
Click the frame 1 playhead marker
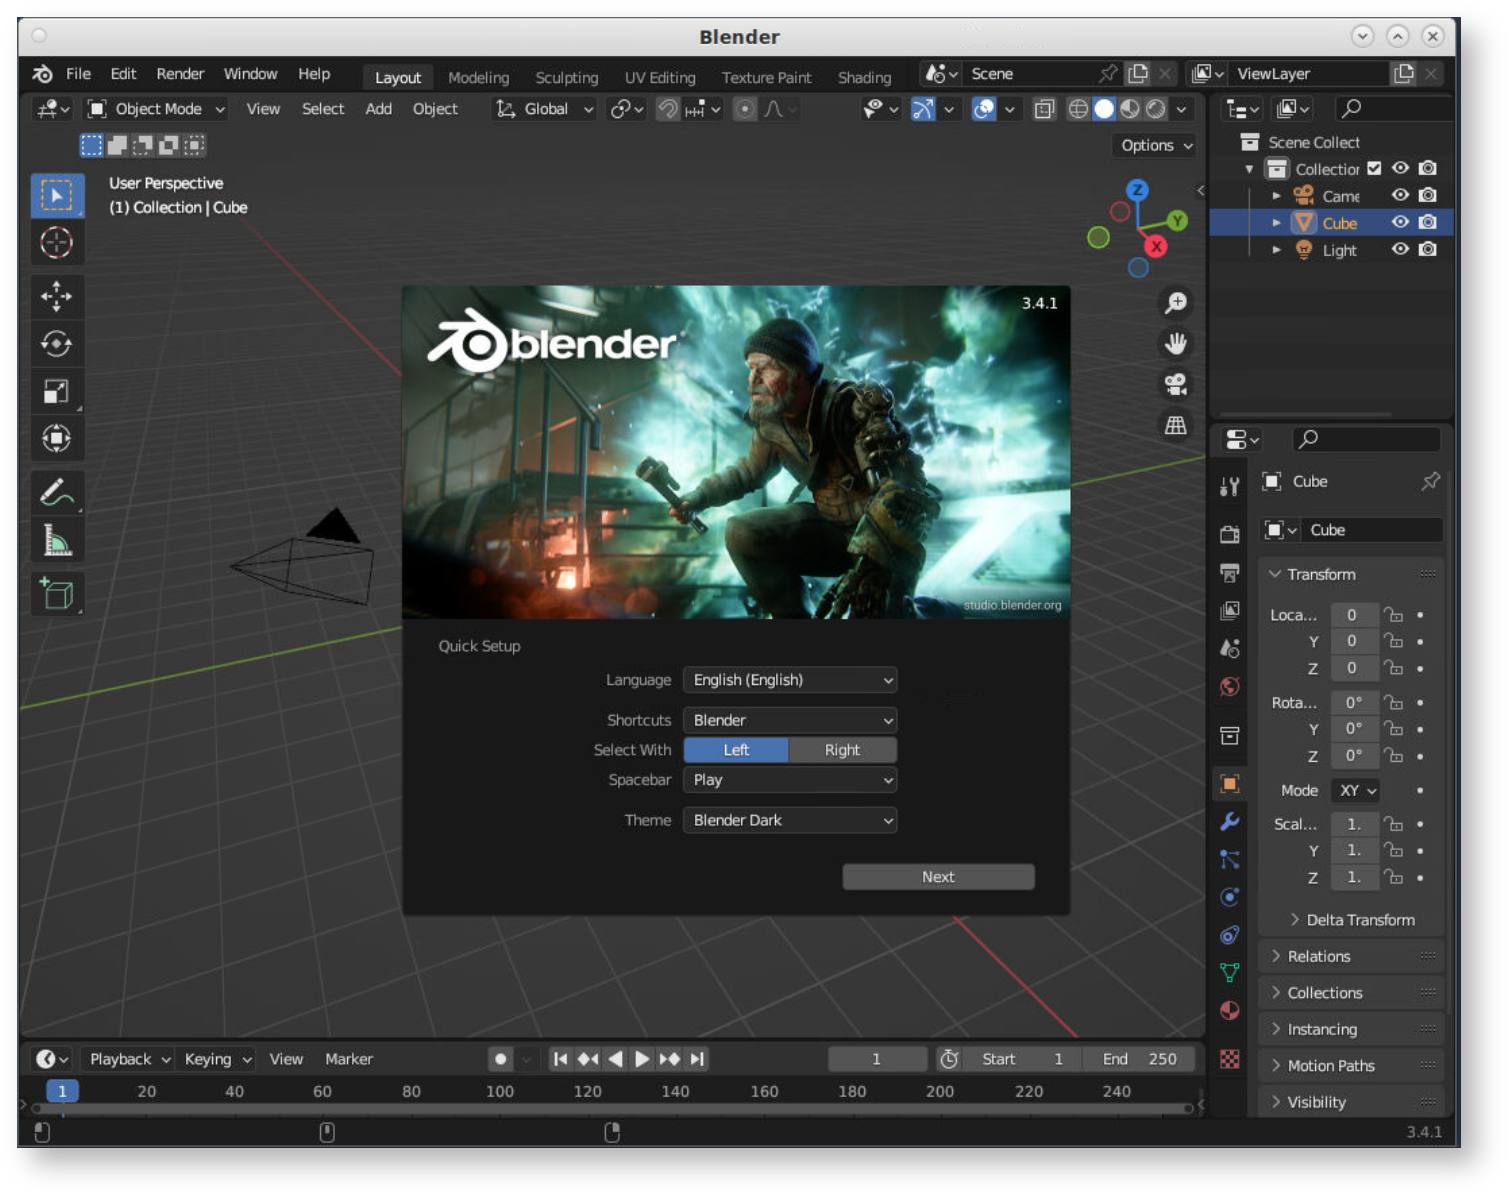(x=62, y=1091)
